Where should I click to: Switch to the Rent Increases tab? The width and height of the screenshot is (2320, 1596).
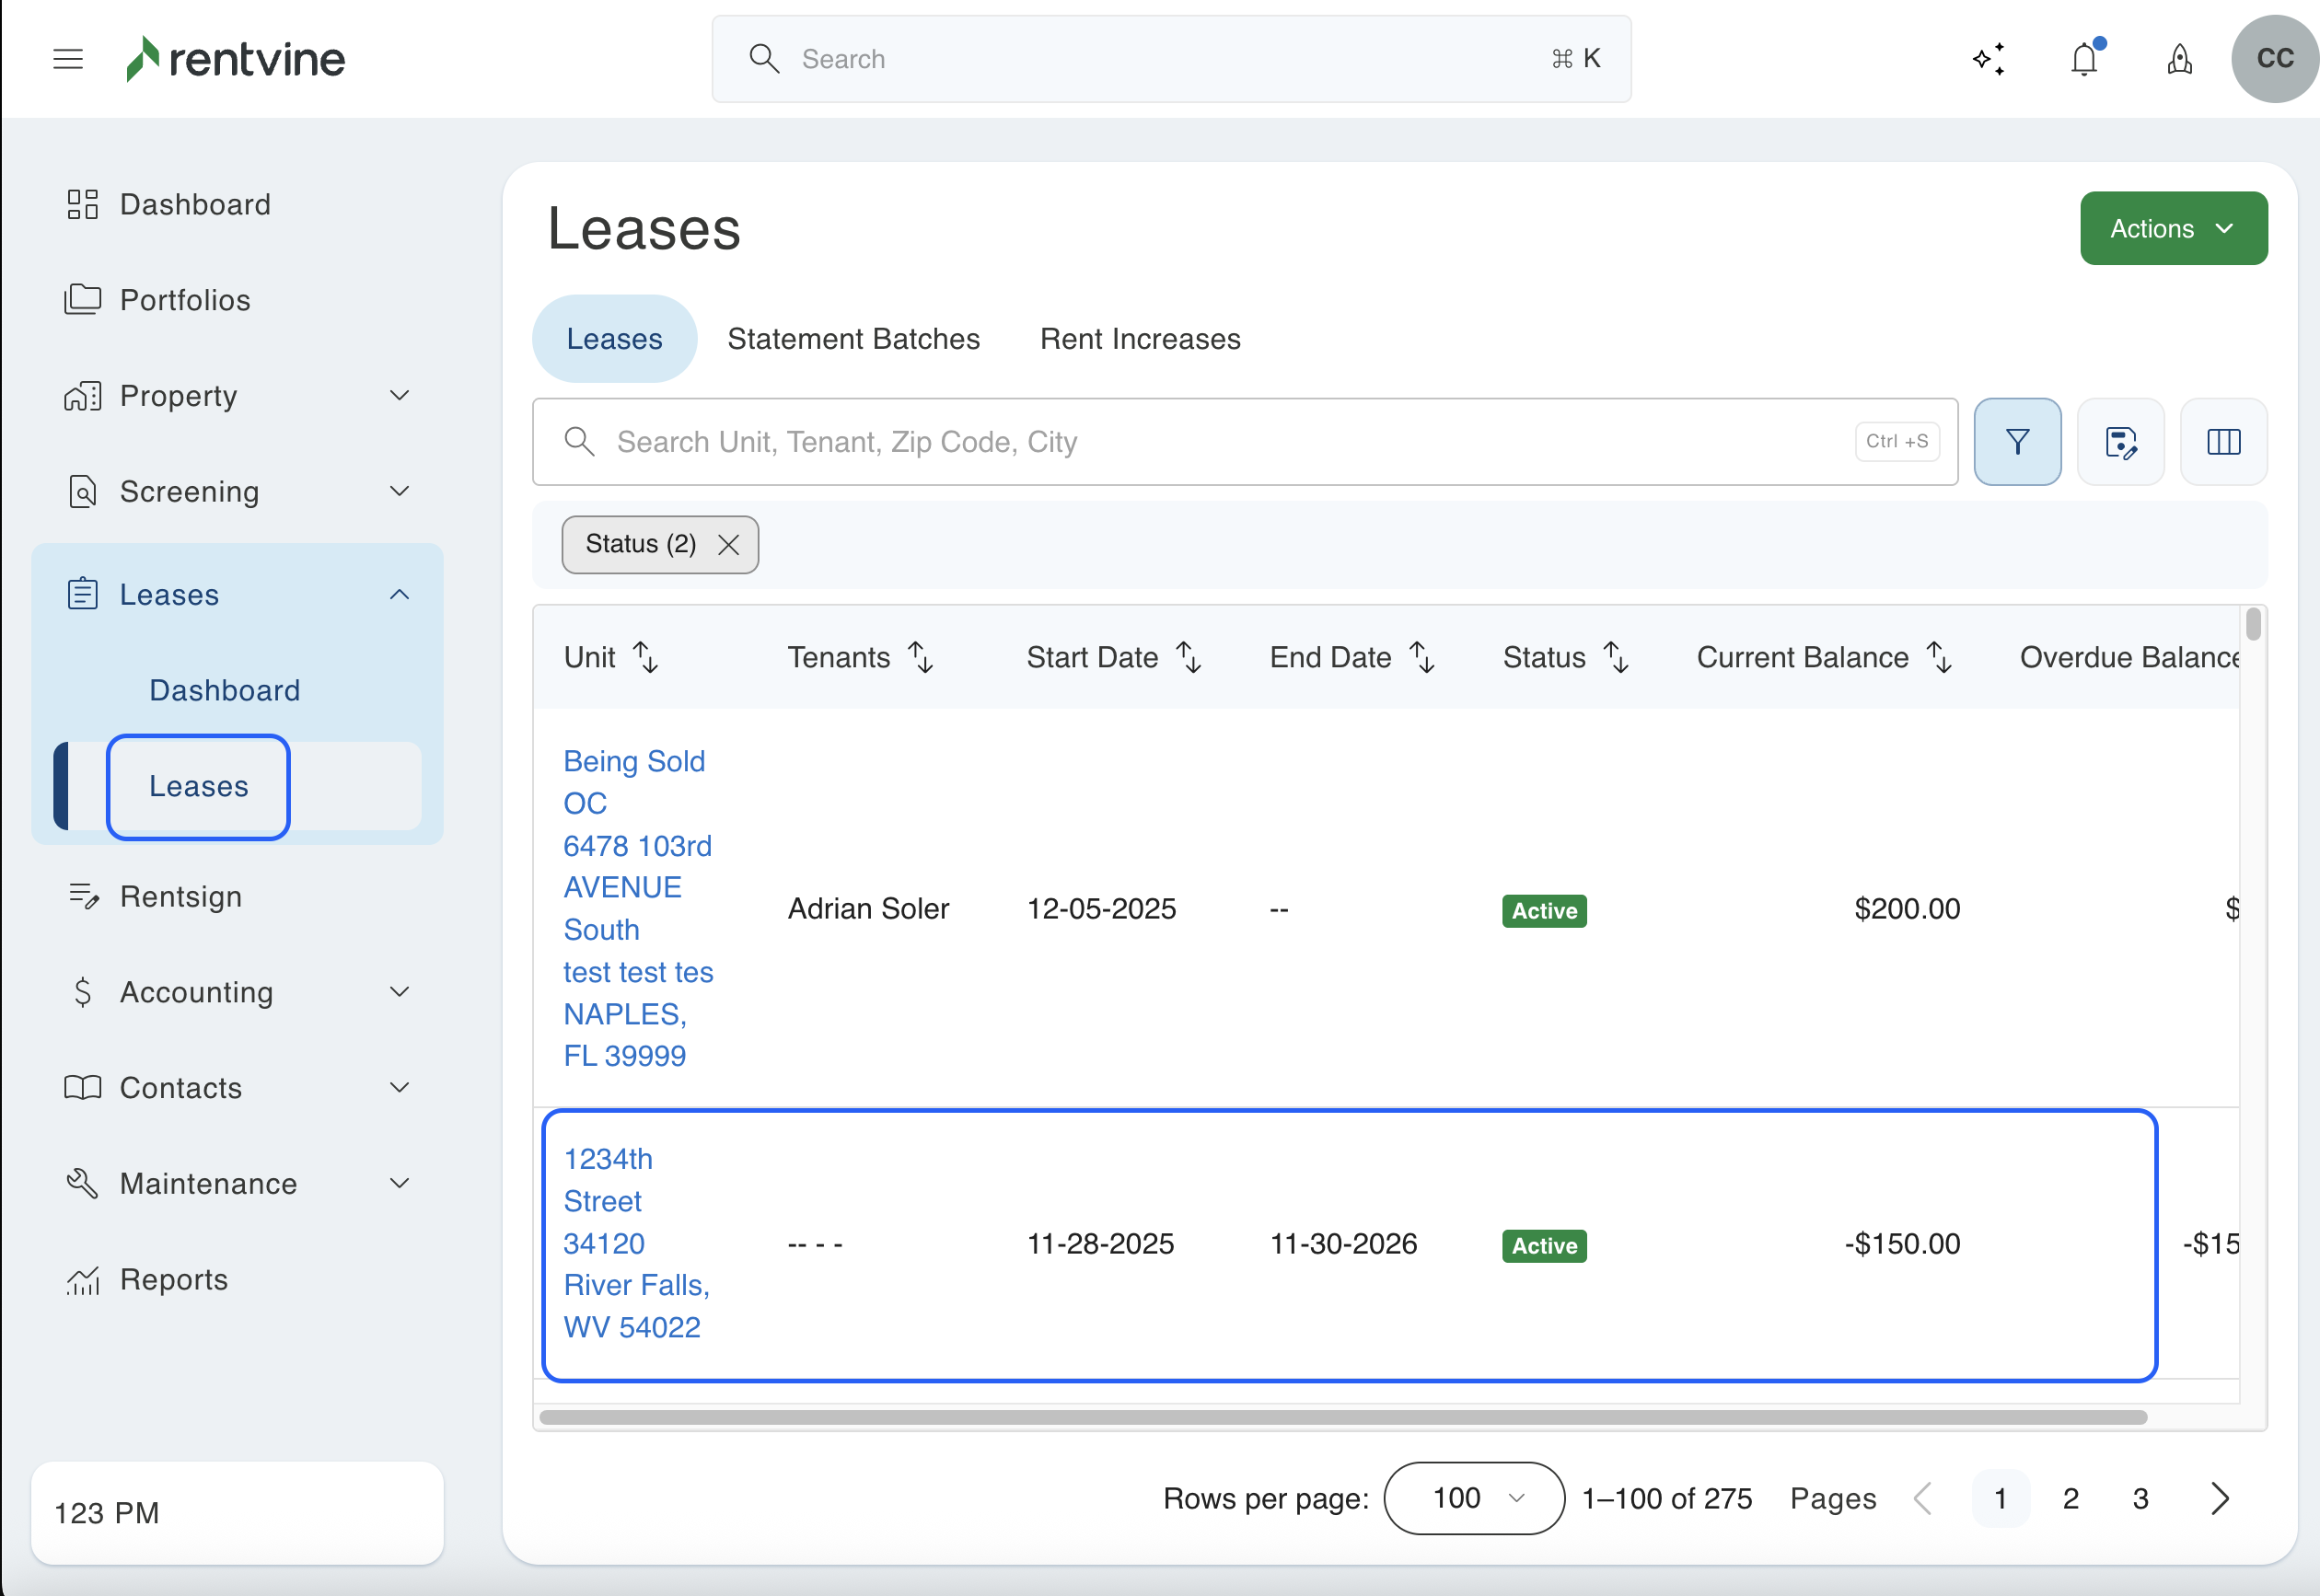pyautogui.click(x=1140, y=339)
